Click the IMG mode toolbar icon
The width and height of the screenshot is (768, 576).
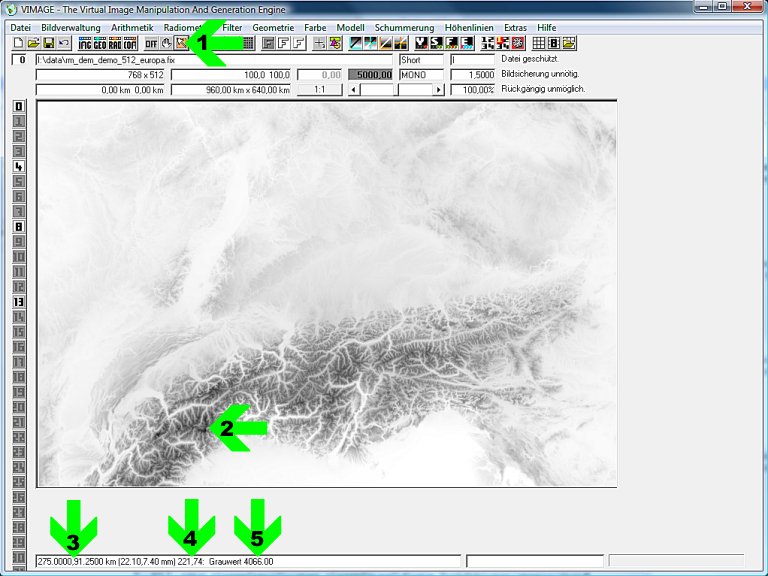coord(85,43)
